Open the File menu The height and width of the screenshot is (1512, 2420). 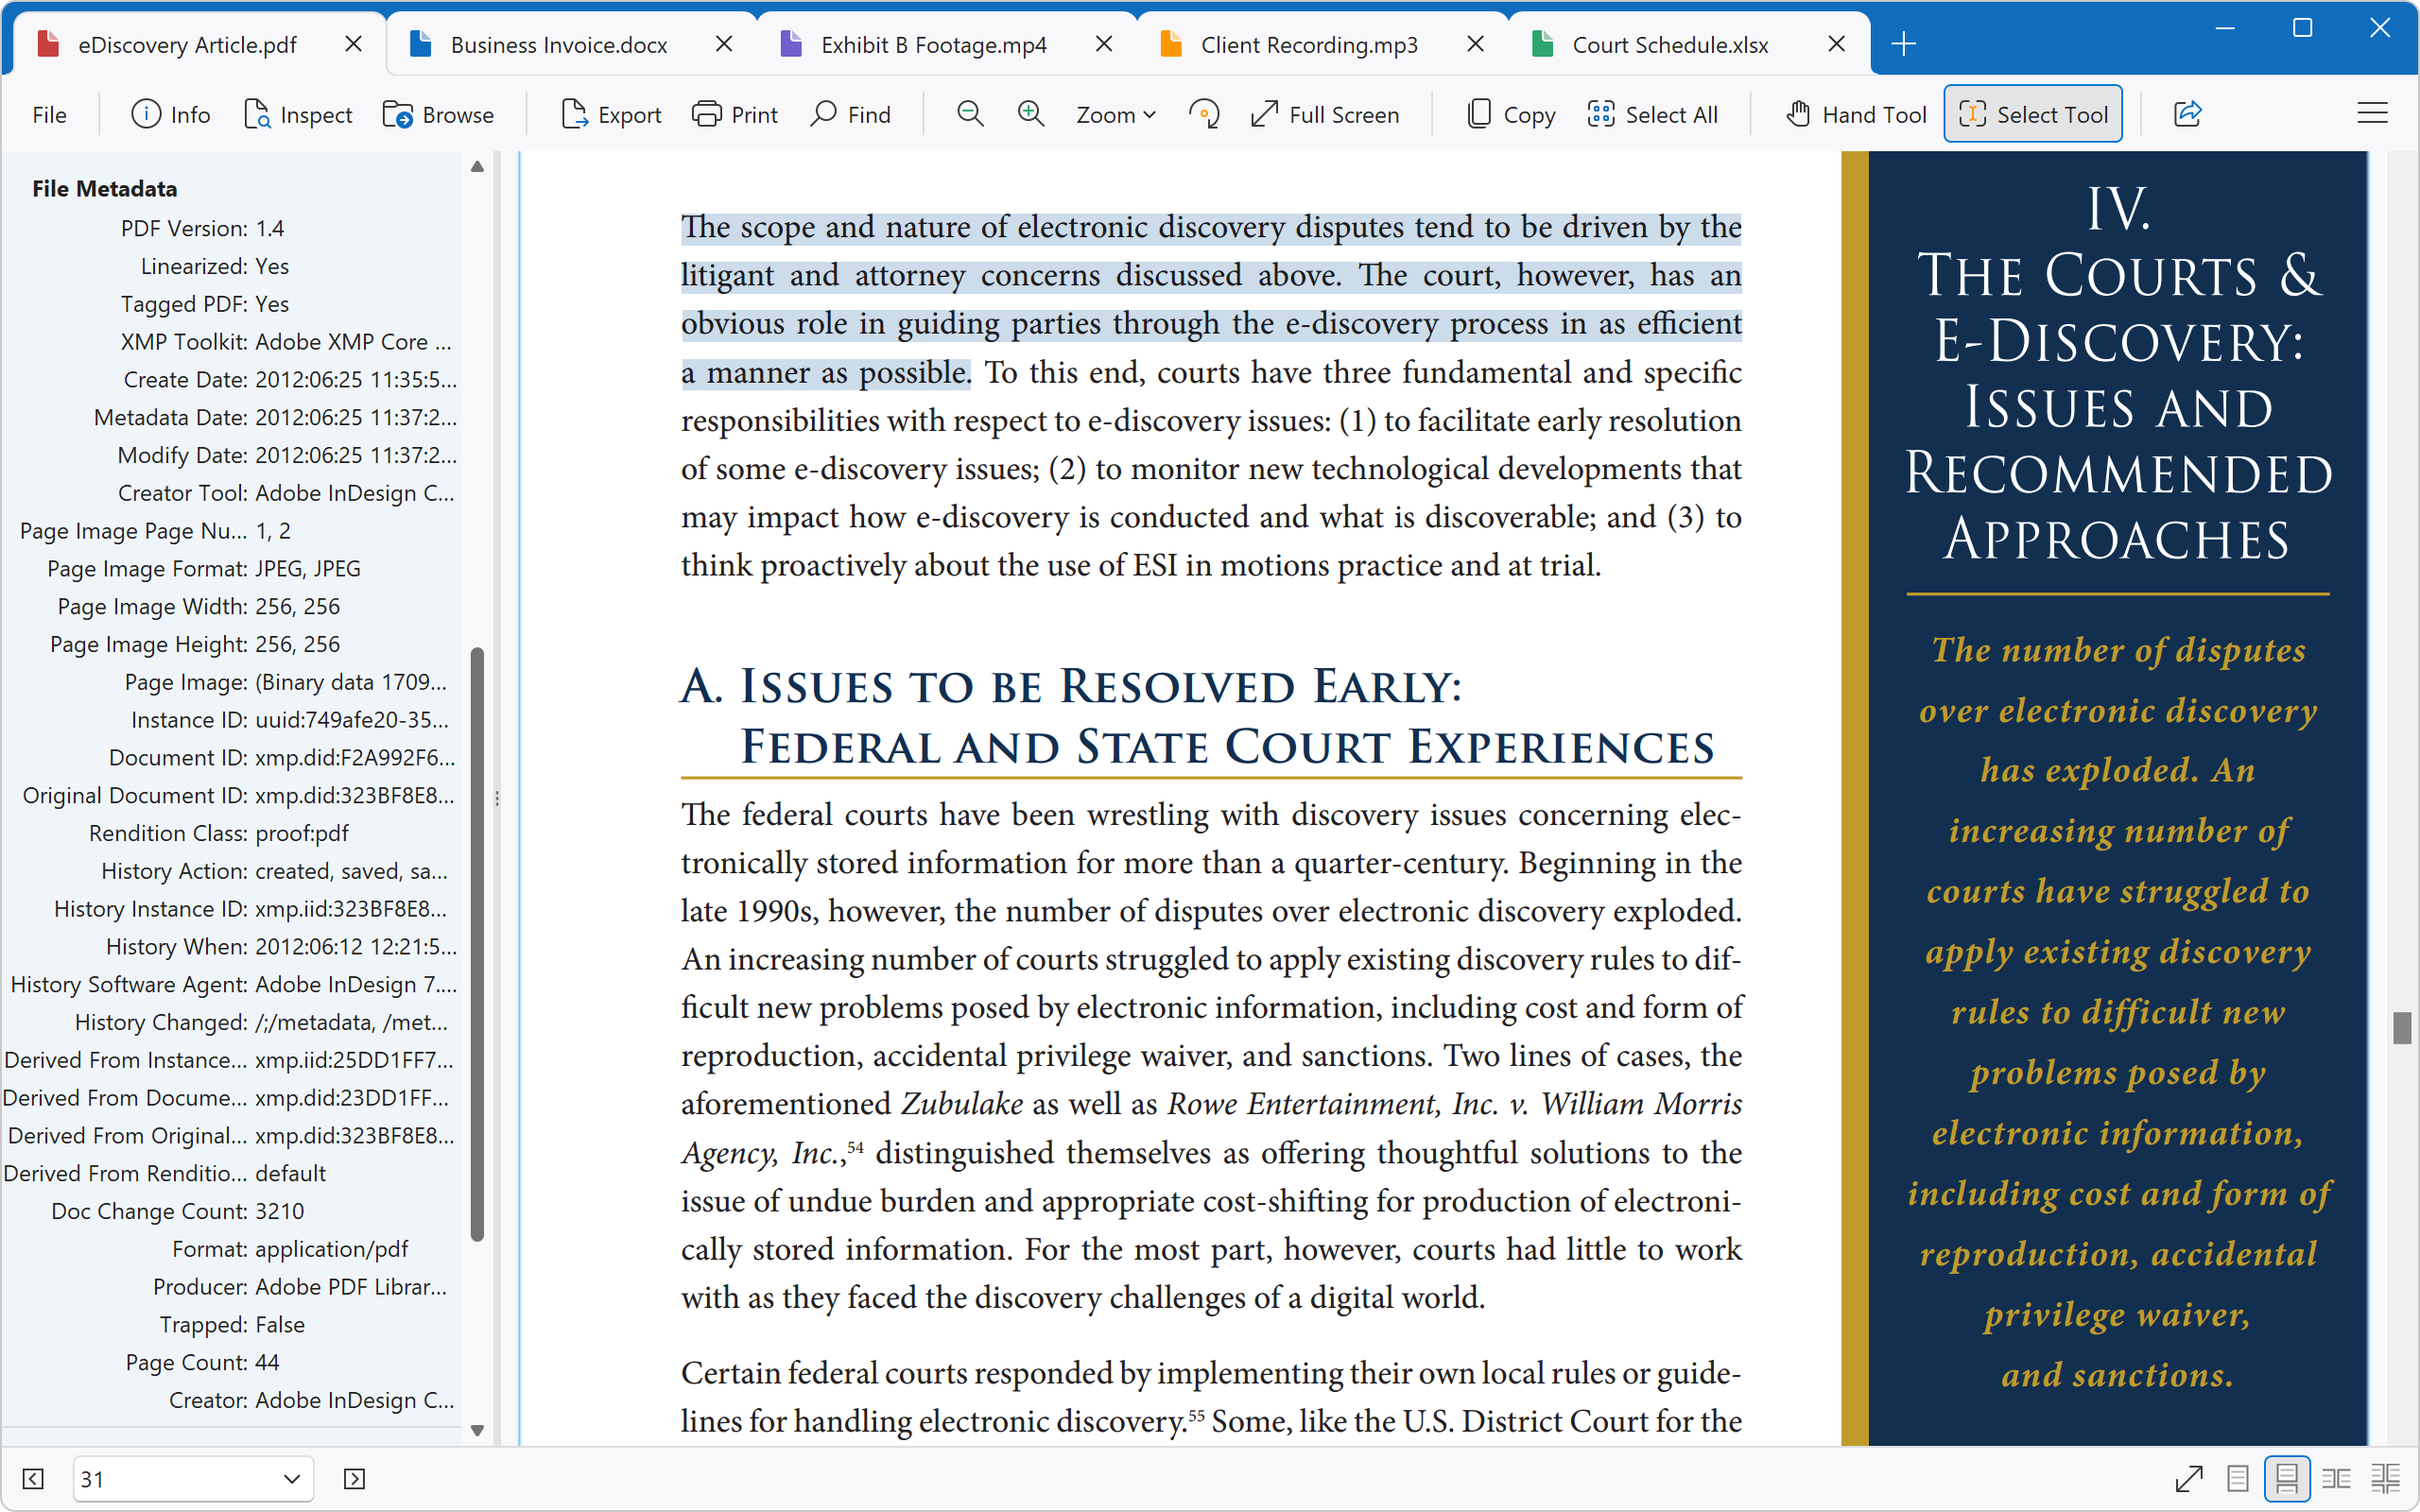[49, 114]
